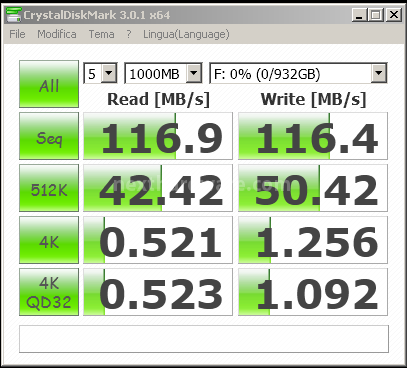Start the 4K QD32 test
This screenshot has height=368, width=407.
click(x=49, y=292)
